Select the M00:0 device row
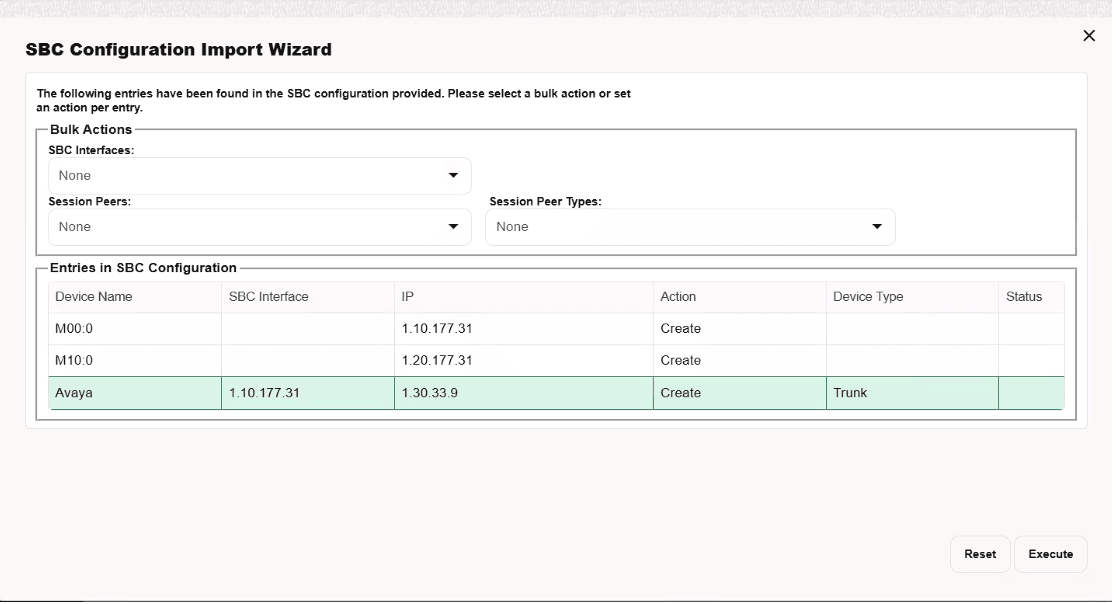The width and height of the screenshot is (1116, 604). (x=134, y=328)
